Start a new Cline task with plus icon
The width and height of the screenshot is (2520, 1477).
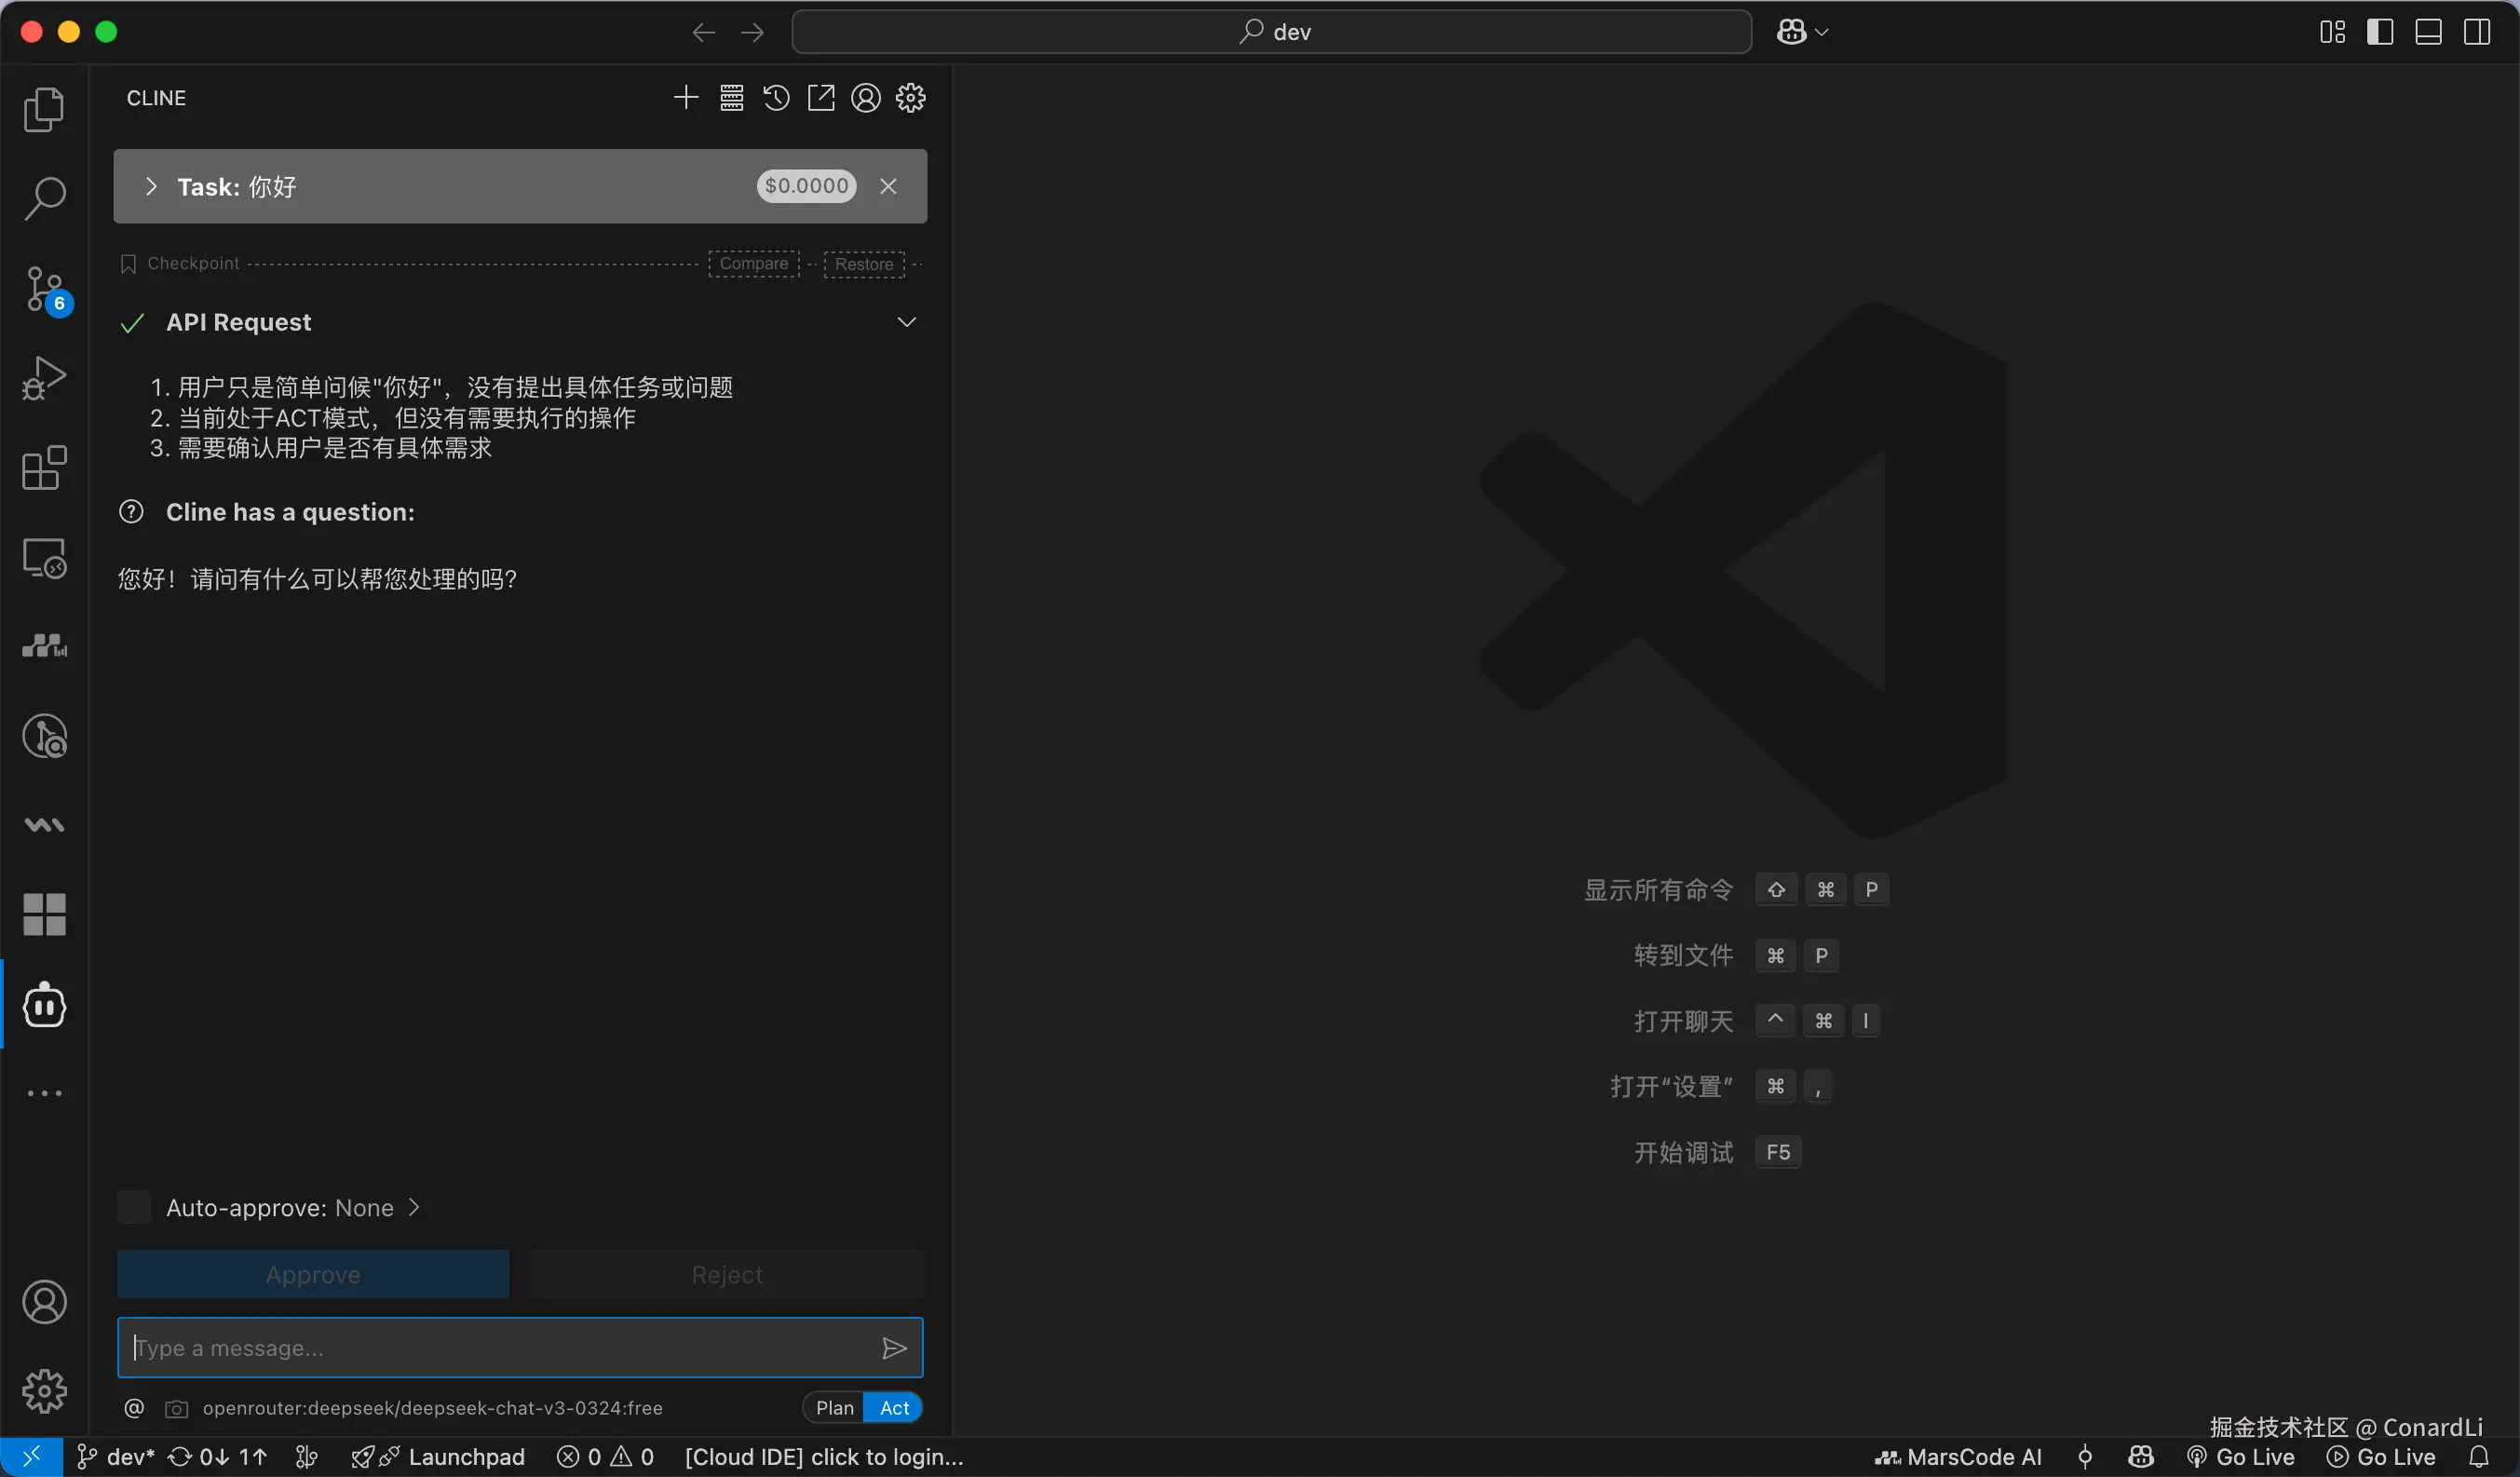tap(686, 98)
